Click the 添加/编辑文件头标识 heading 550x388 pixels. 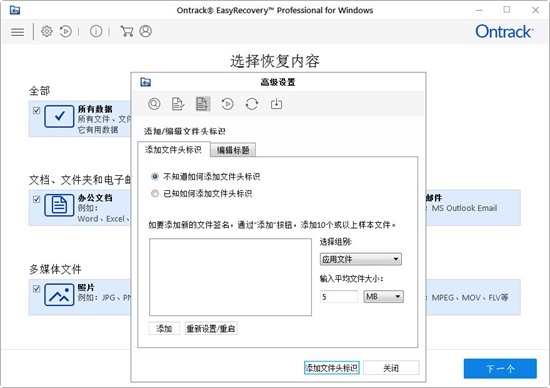tap(185, 132)
